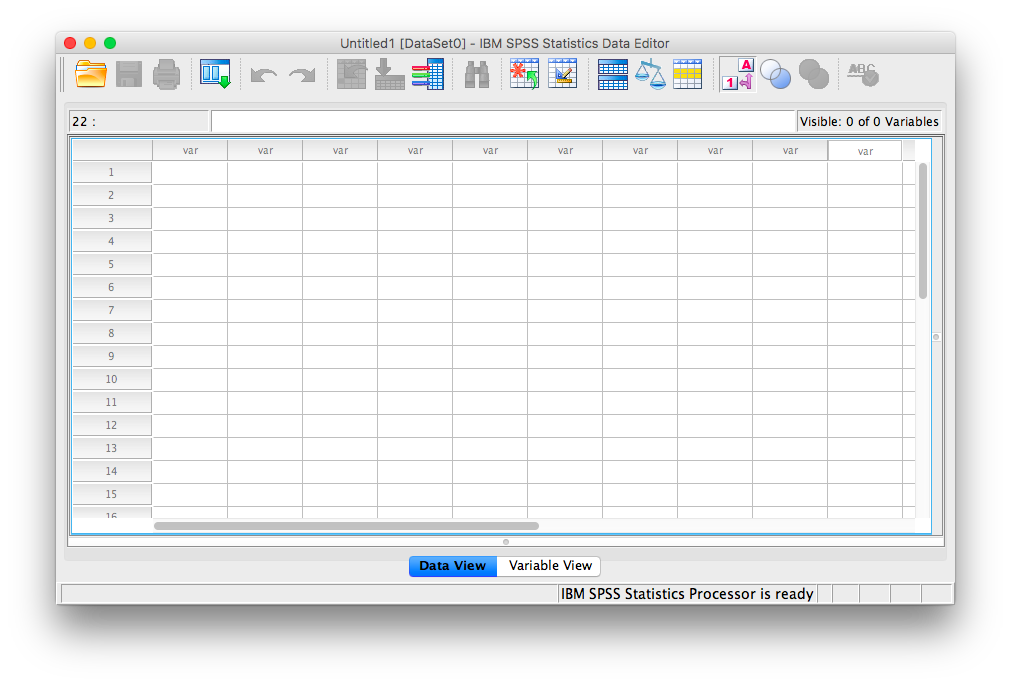
Task: Select the Go to case icon
Action: click(352, 74)
